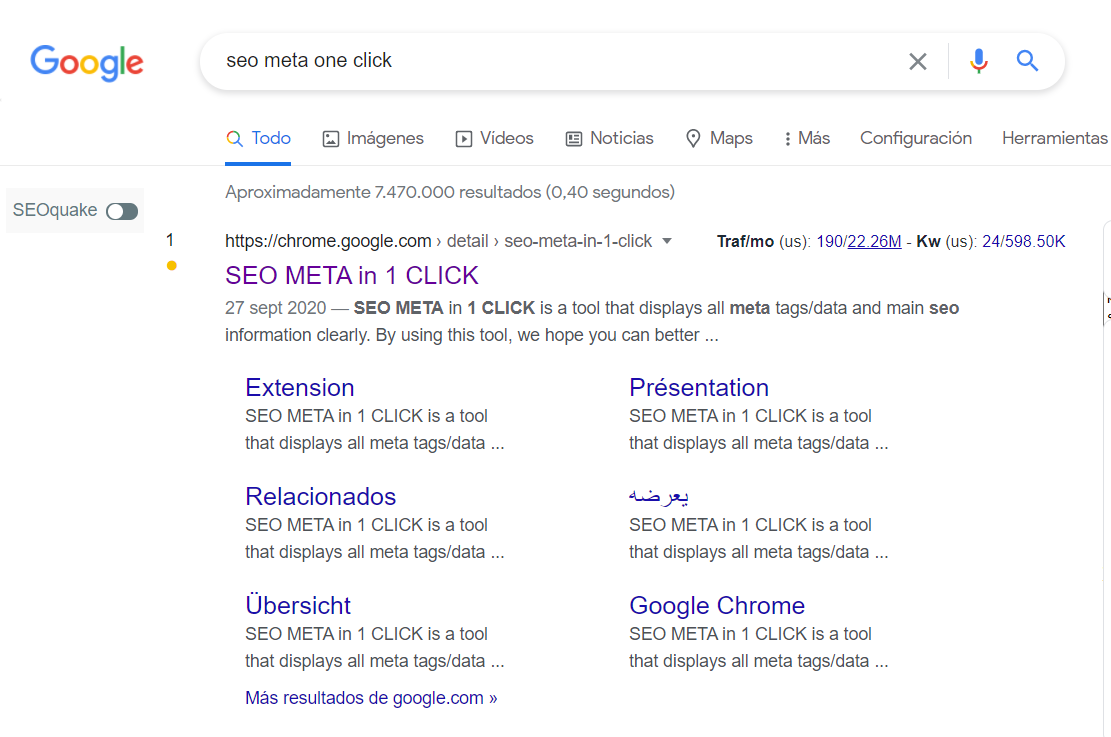Viewport: 1111px width, 737px height.
Task: Open the SEO META in 1 CLICK result
Action: pyautogui.click(x=351, y=276)
